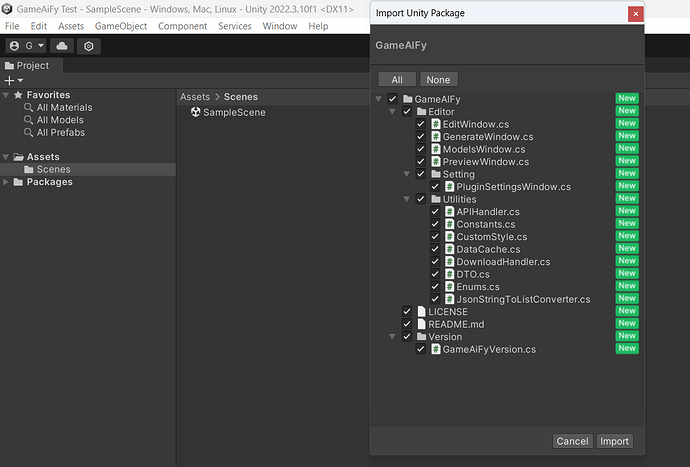Image resolution: width=690 pixels, height=467 pixels.
Task: Click the None button to deselect all
Action: pos(438,80)
